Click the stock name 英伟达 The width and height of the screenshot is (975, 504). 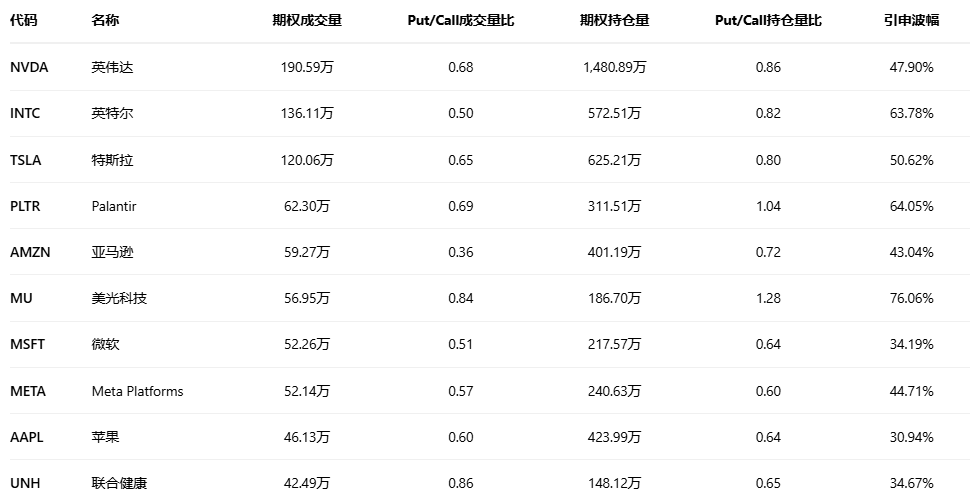pyautogui.click(x=111, y=67)
